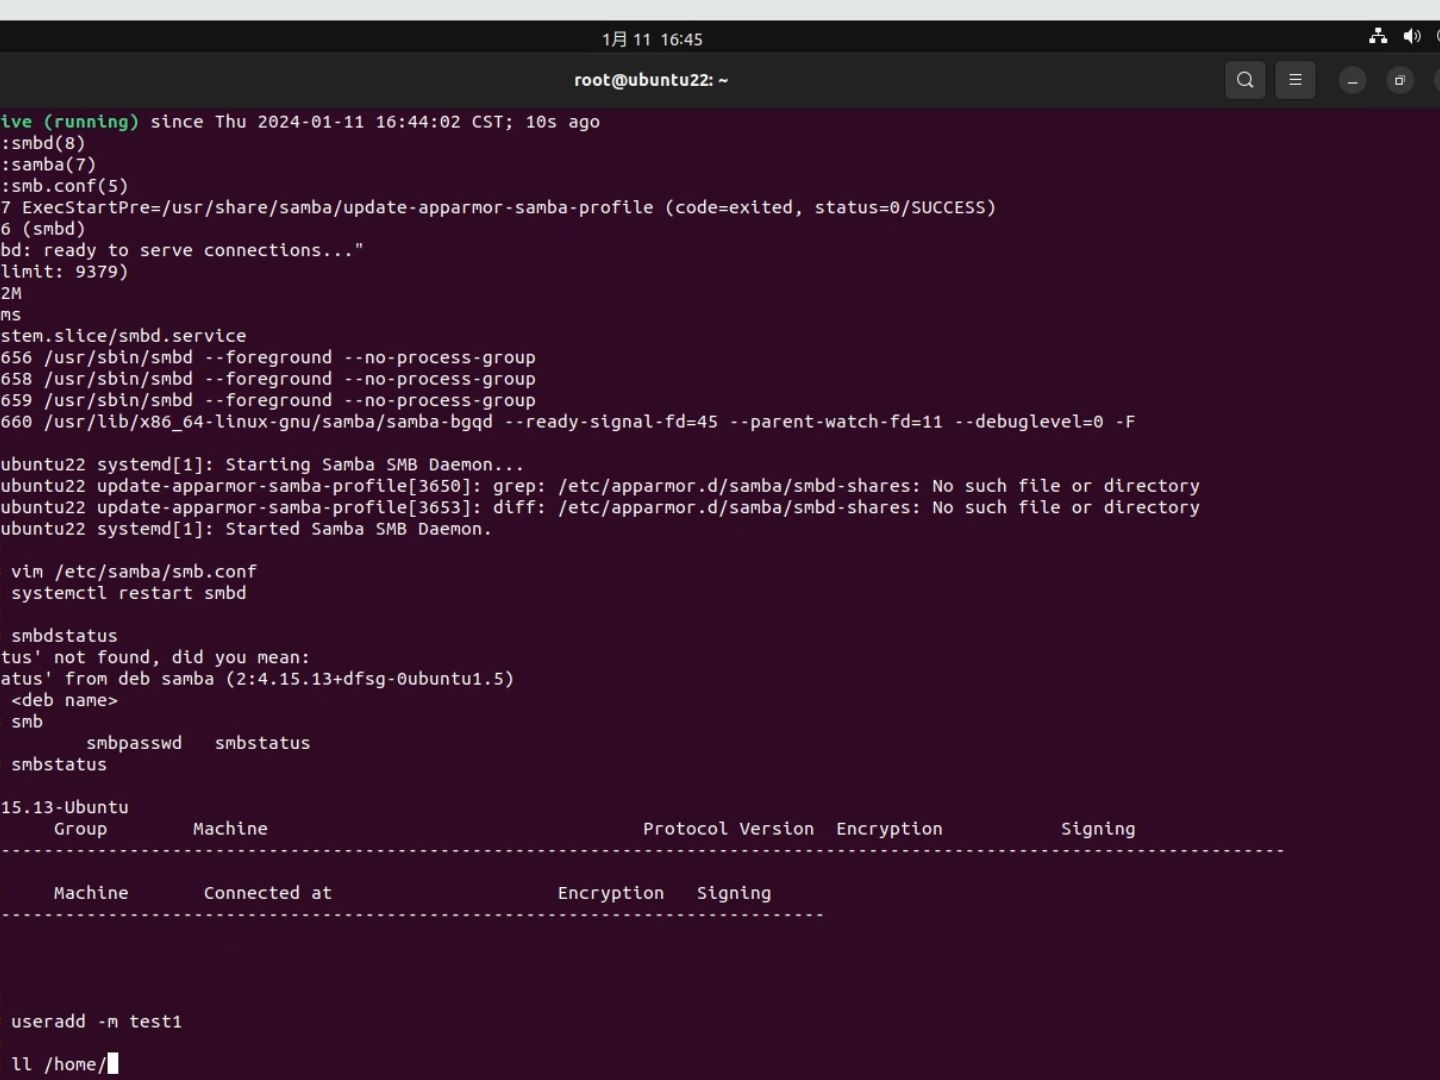1440x1080 pixels.
Task: Click the cursor after 'll /home/'
Action: point(113,1064)
